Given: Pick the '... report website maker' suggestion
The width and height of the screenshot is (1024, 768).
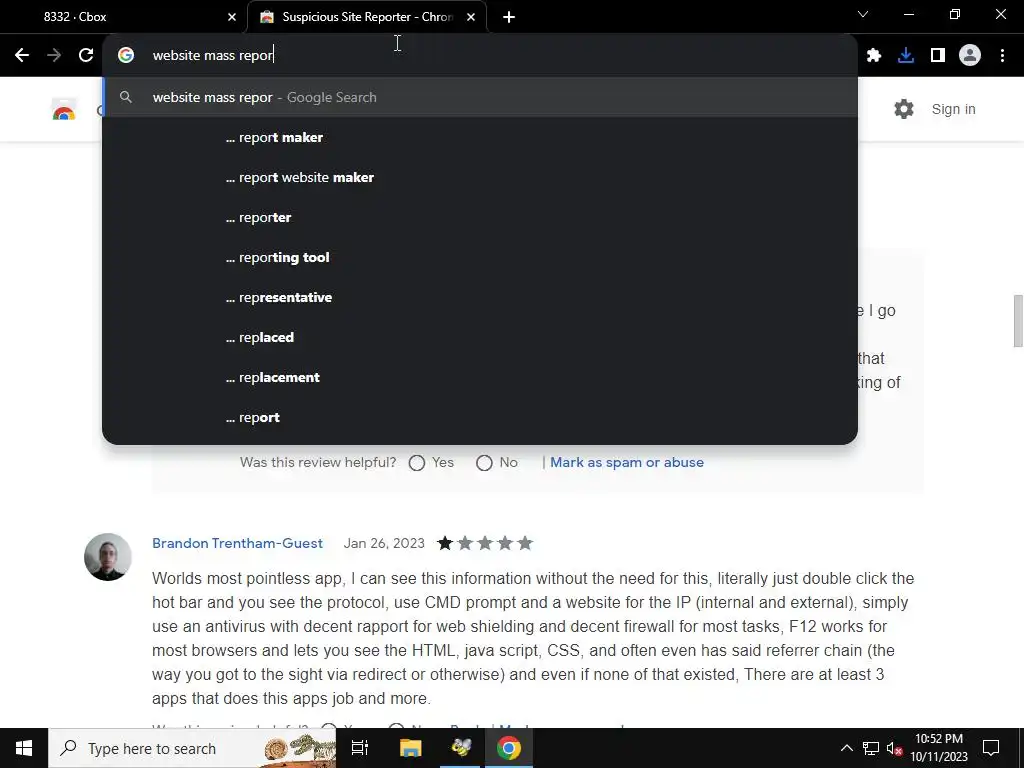Looking at the screenshot, I should [x=480, y=178].
